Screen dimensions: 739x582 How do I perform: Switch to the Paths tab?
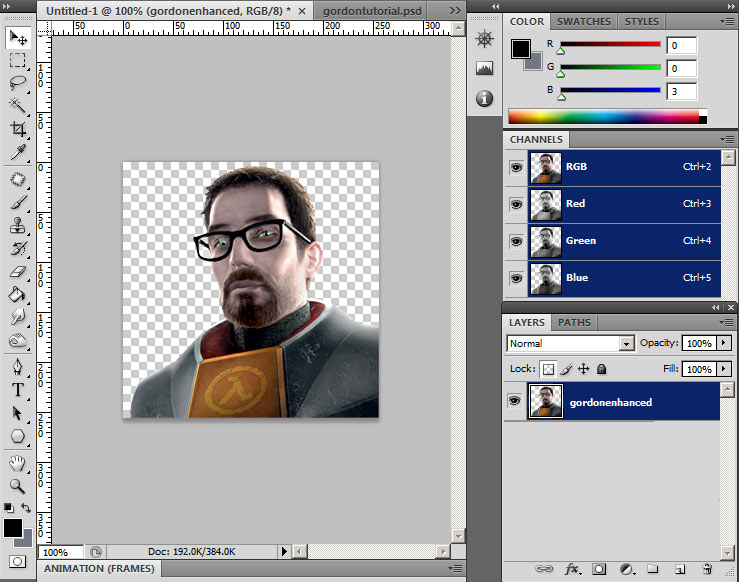(573, 323)
